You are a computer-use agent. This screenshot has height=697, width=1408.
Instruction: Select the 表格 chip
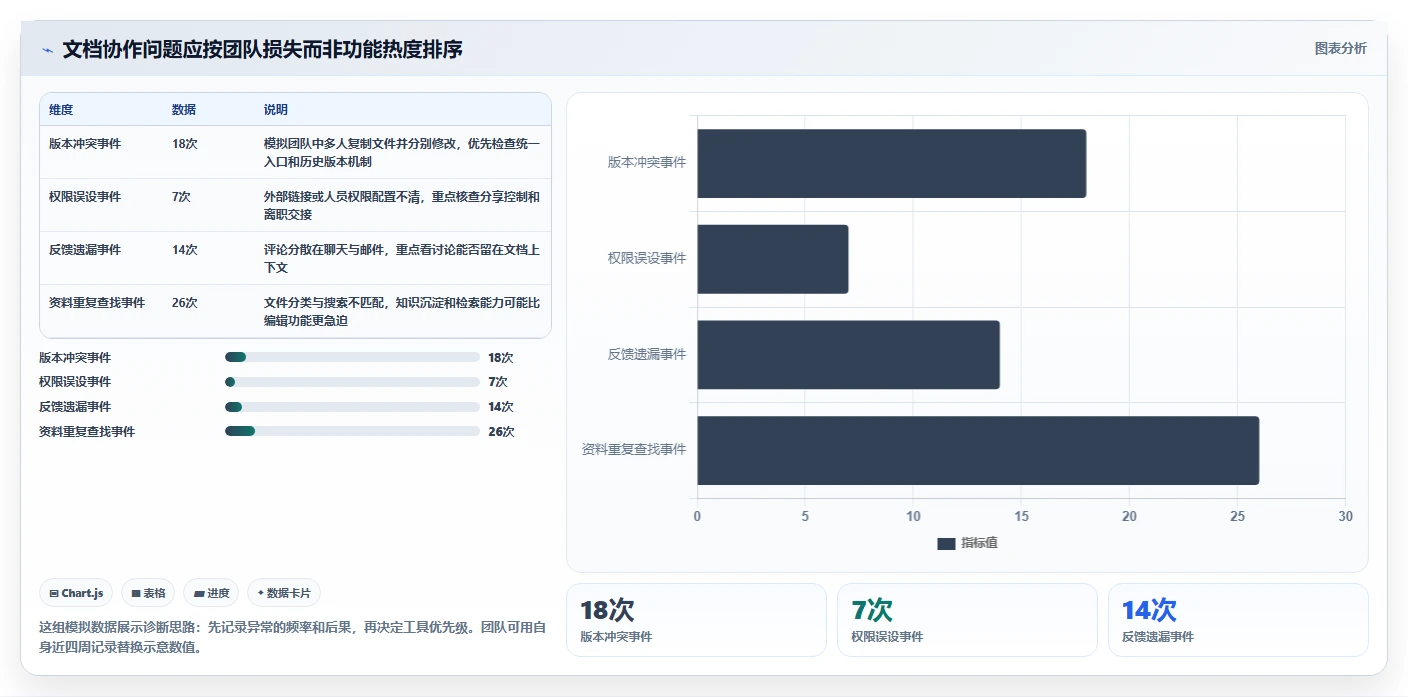tap(148, 593)
